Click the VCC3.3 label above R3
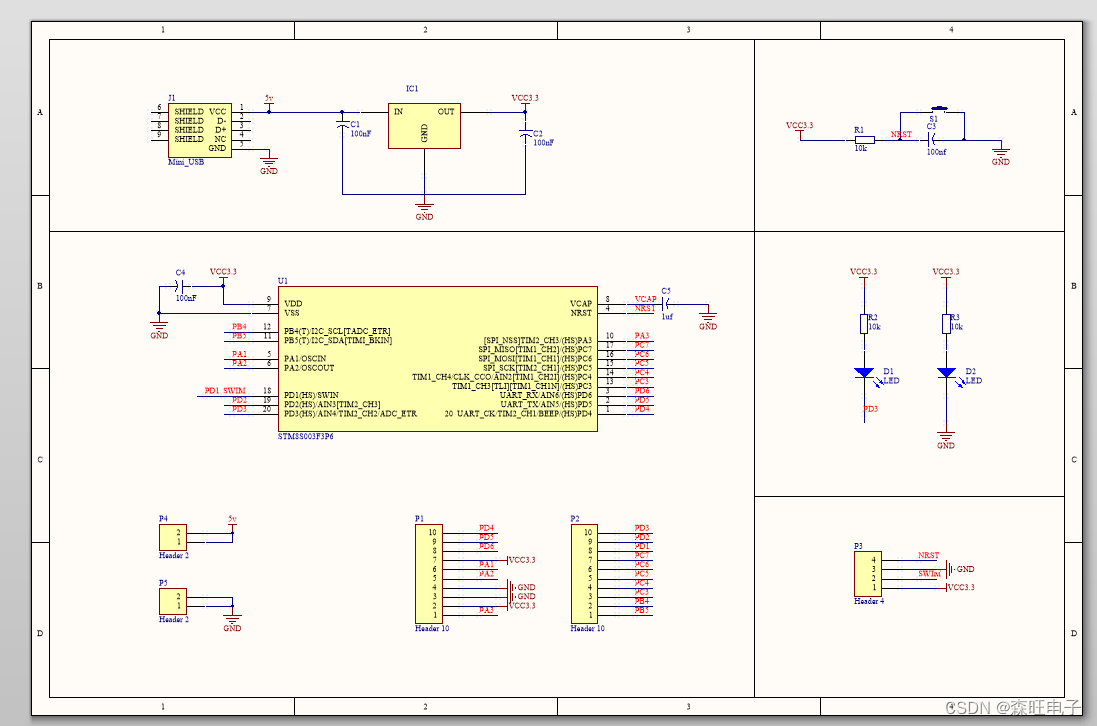The width and height of the screenshot is (1097, 726). pos(946,271)
